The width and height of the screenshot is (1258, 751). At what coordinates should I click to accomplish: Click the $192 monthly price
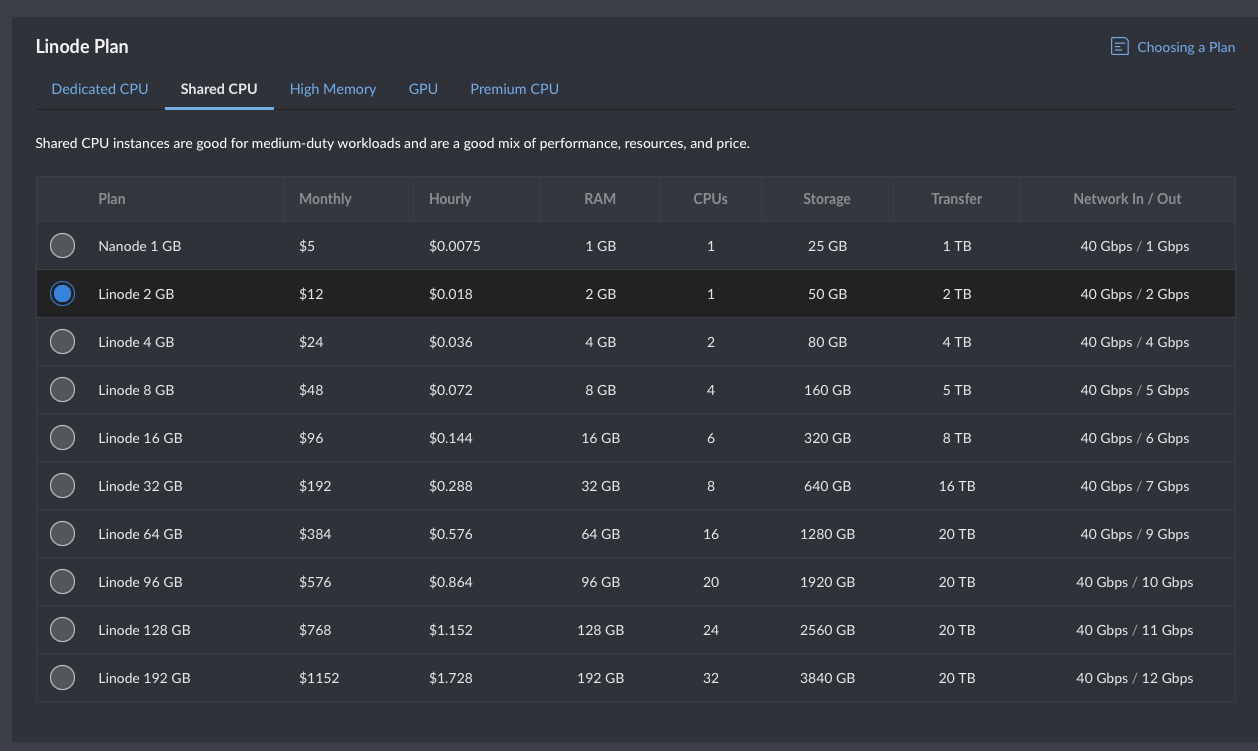315,486
